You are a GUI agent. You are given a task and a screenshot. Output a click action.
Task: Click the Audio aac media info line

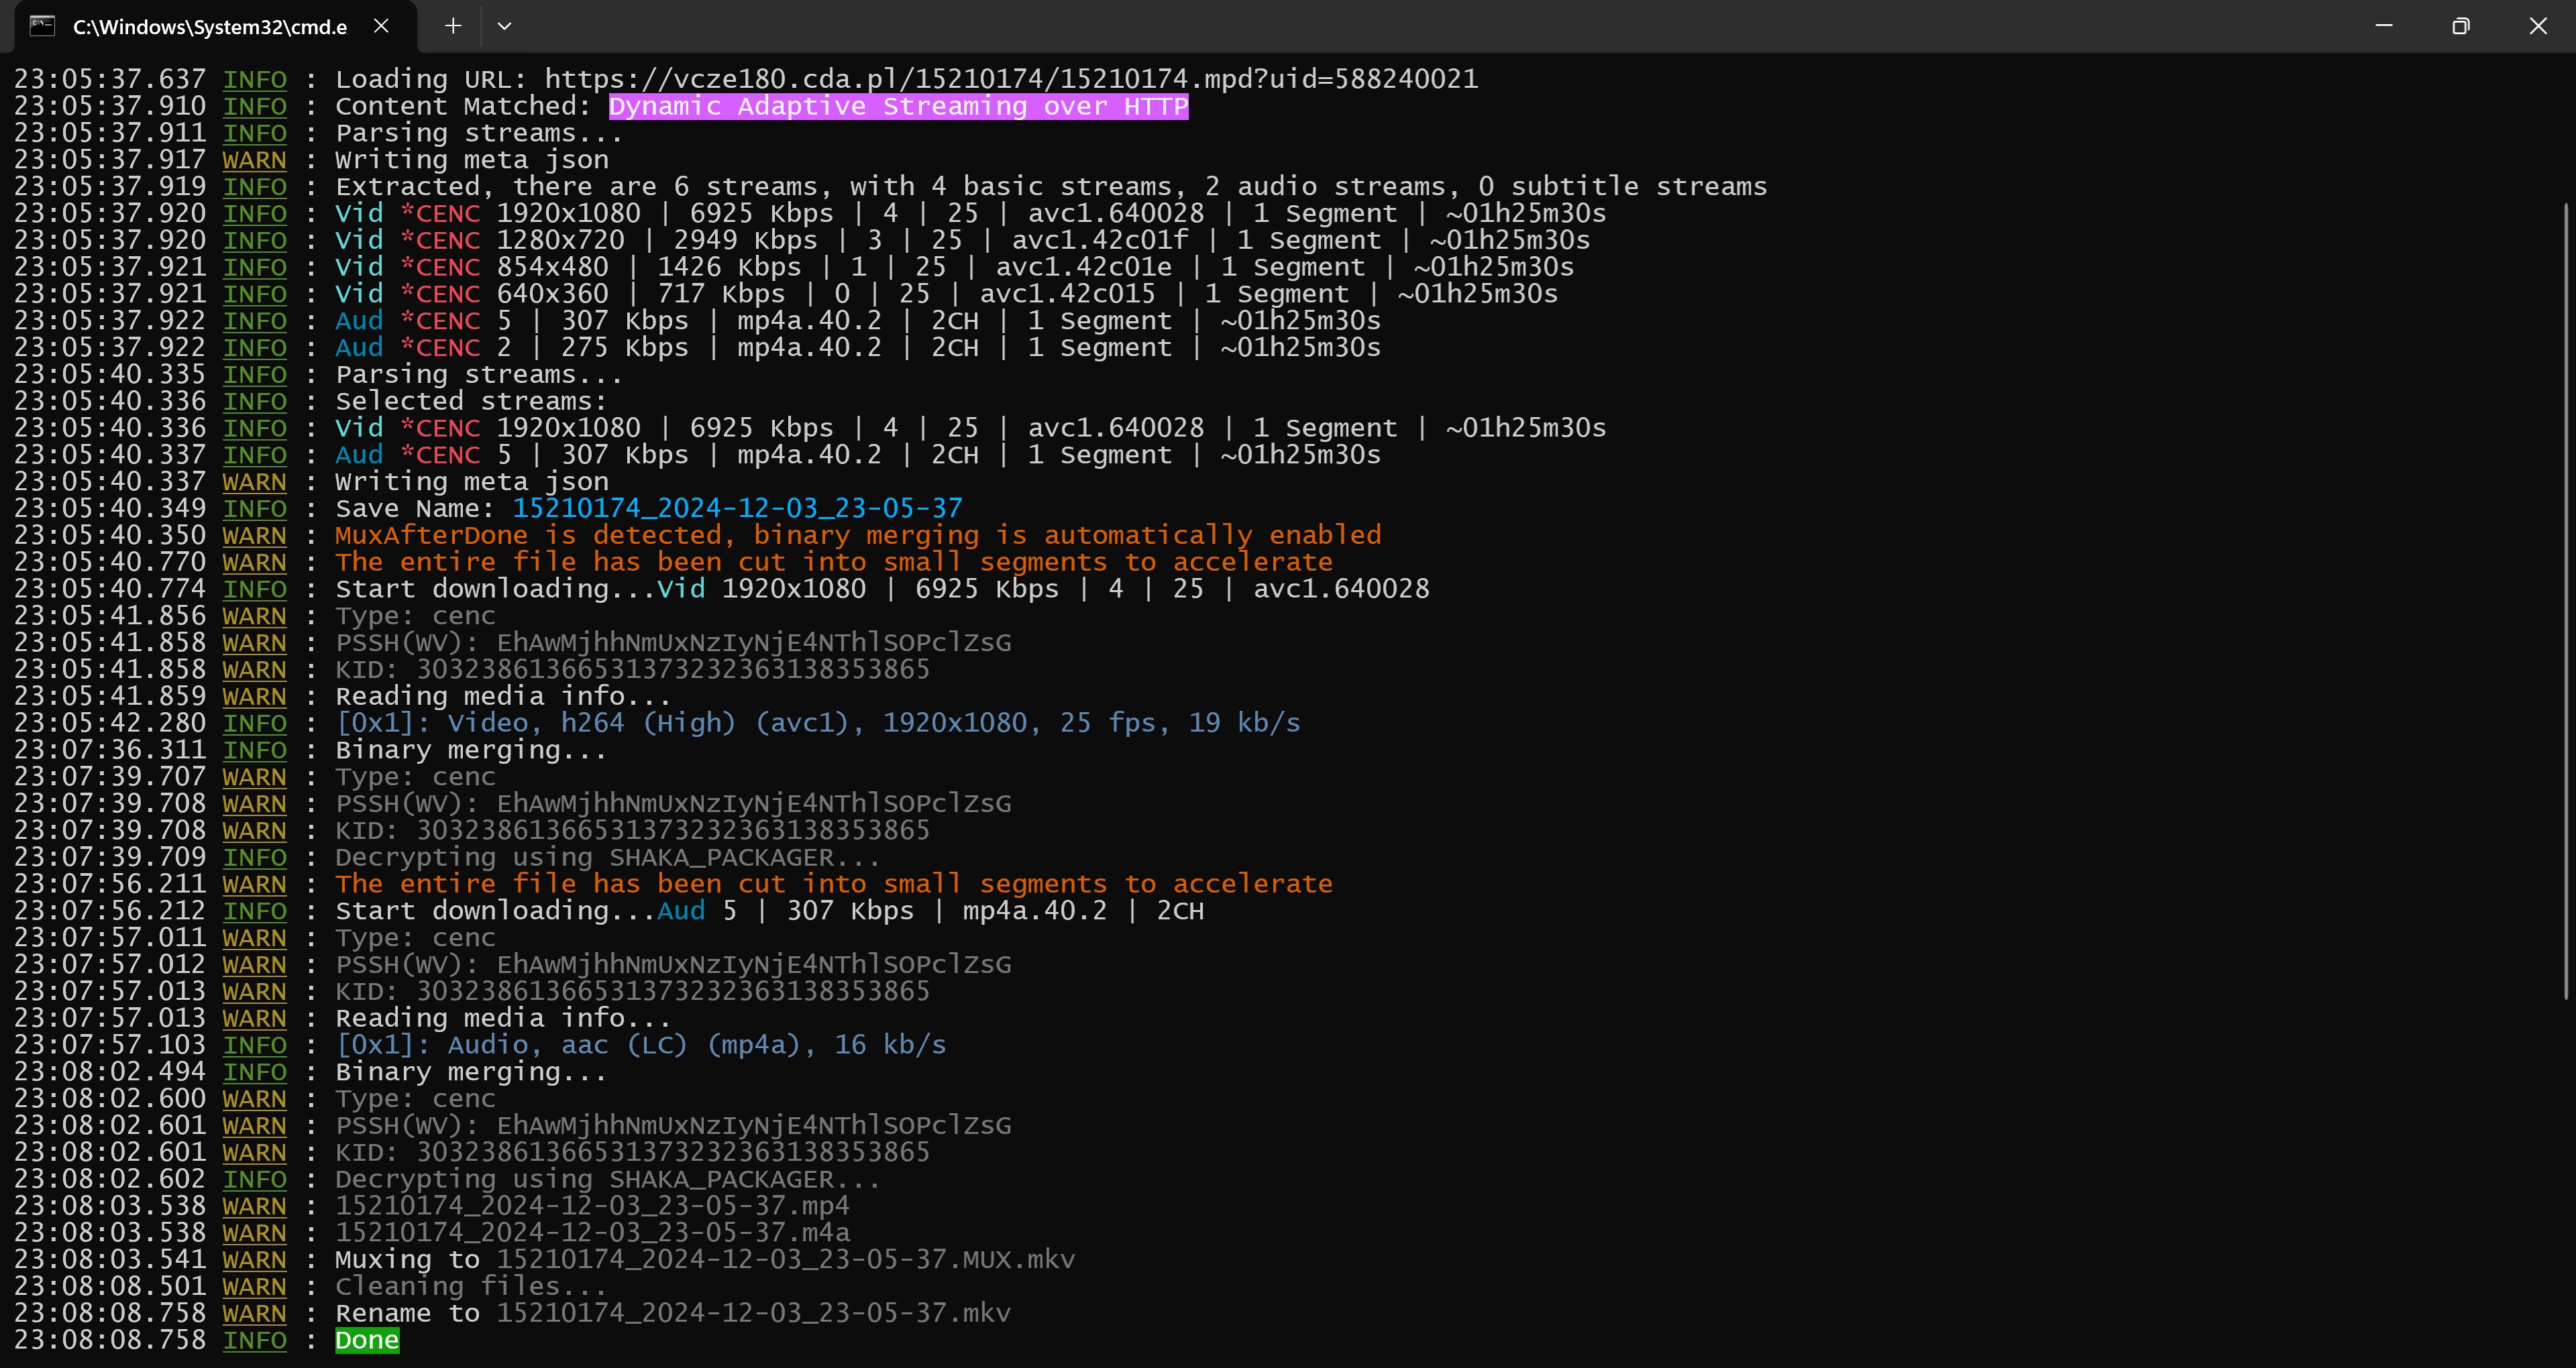tap(640, 1045)
